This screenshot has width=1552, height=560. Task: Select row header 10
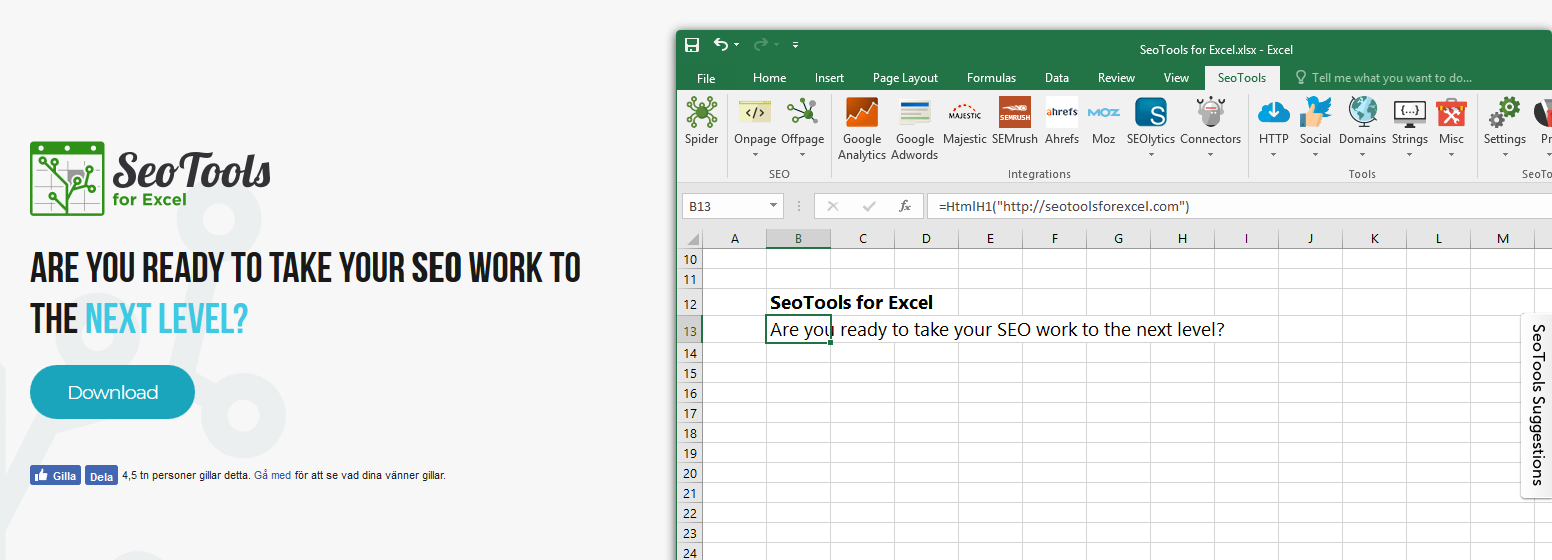pyautogui.click(x=691, y=259)
